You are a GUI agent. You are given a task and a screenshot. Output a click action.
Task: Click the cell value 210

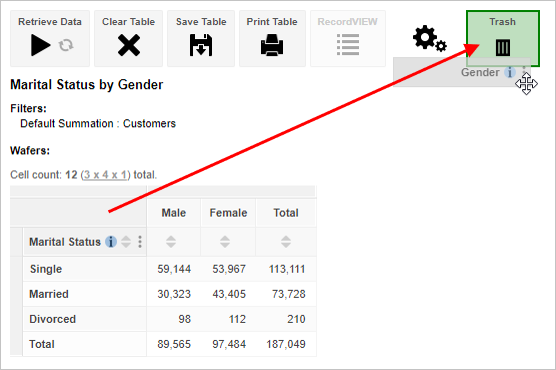tap(296, 319)
